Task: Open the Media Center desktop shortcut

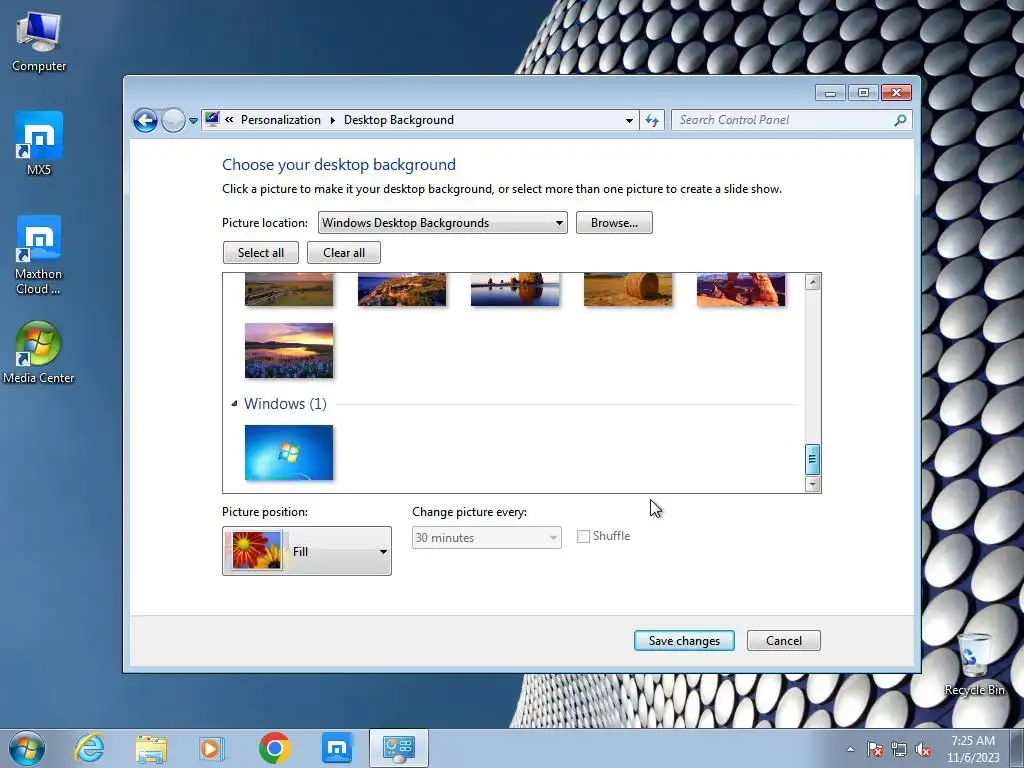Action: point(39,353)
